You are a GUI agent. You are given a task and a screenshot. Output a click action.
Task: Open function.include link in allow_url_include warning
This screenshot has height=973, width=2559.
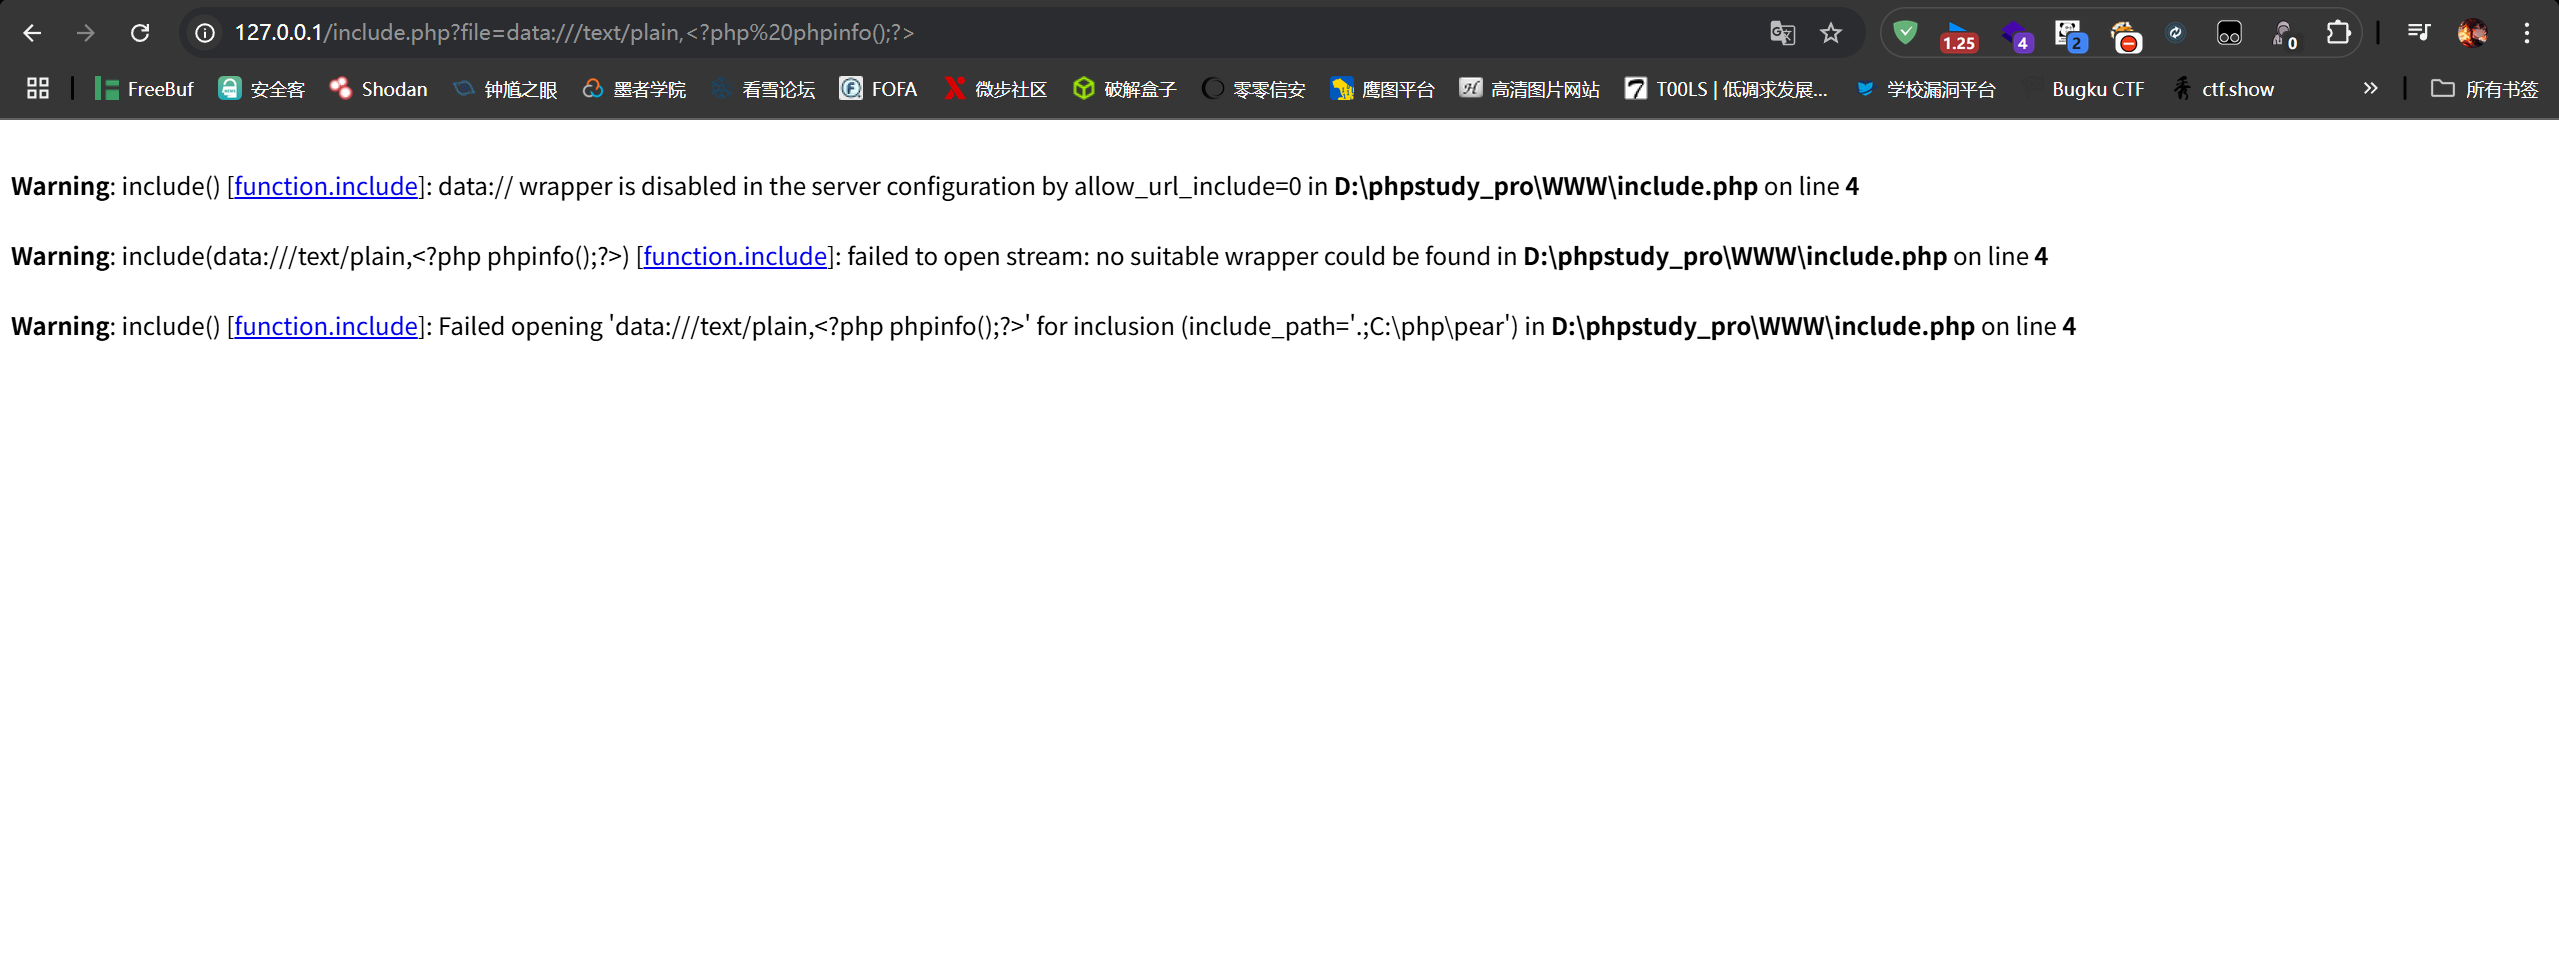point(326,187)
